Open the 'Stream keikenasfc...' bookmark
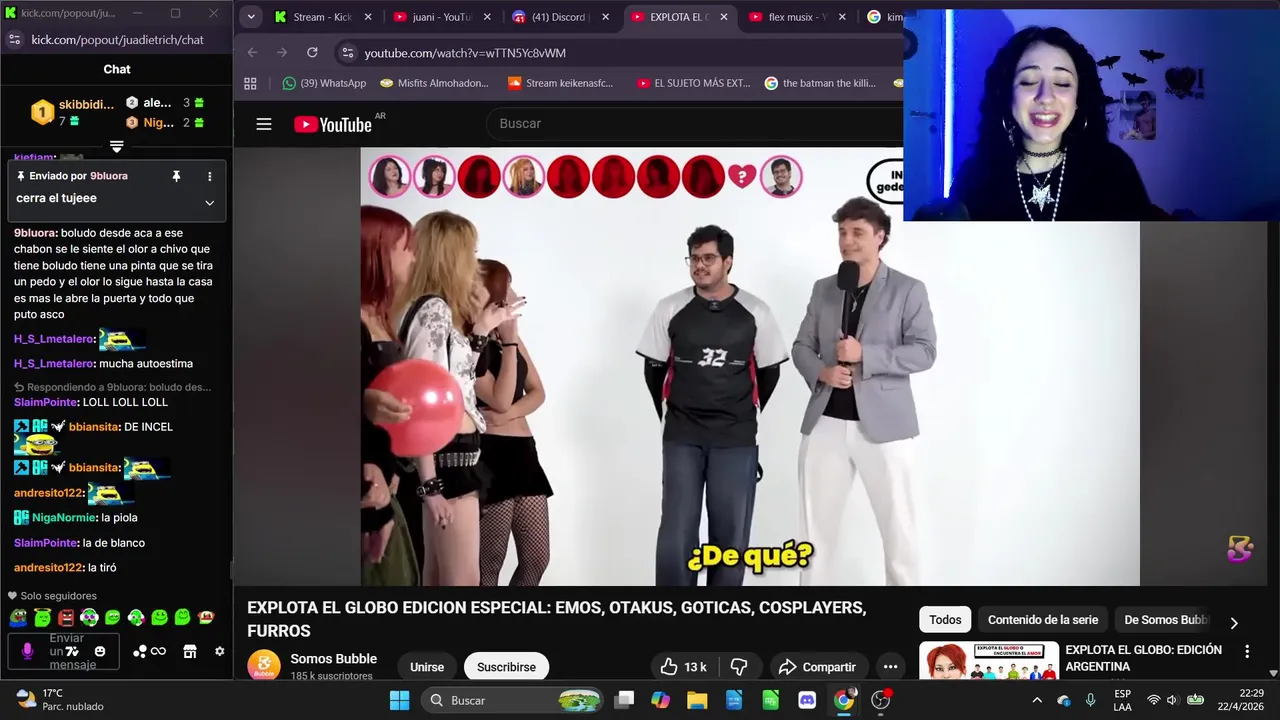This screenshot has height=720, width=1280. coord(560,83)
